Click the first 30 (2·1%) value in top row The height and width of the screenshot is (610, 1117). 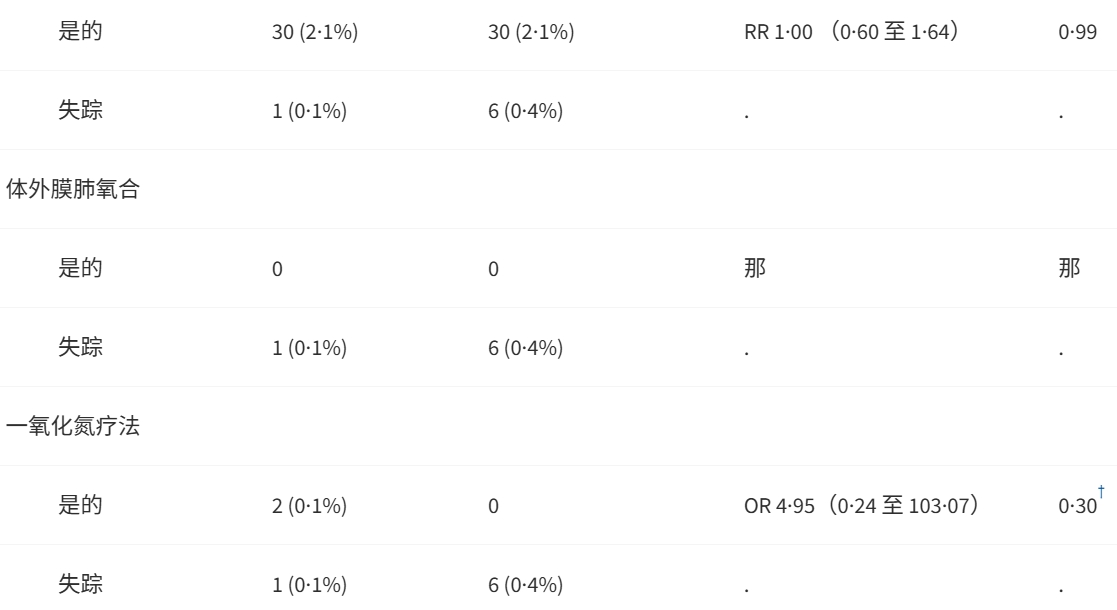(315, 32)
